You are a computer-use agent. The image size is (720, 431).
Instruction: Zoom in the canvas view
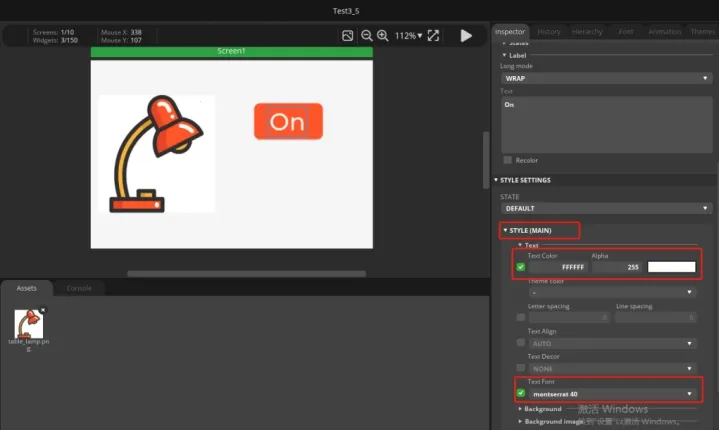(382, 35)
